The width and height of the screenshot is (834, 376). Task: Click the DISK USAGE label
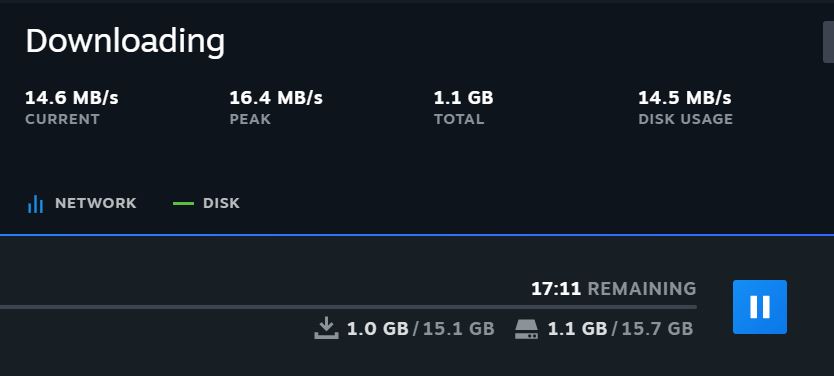tap(686, 119)
